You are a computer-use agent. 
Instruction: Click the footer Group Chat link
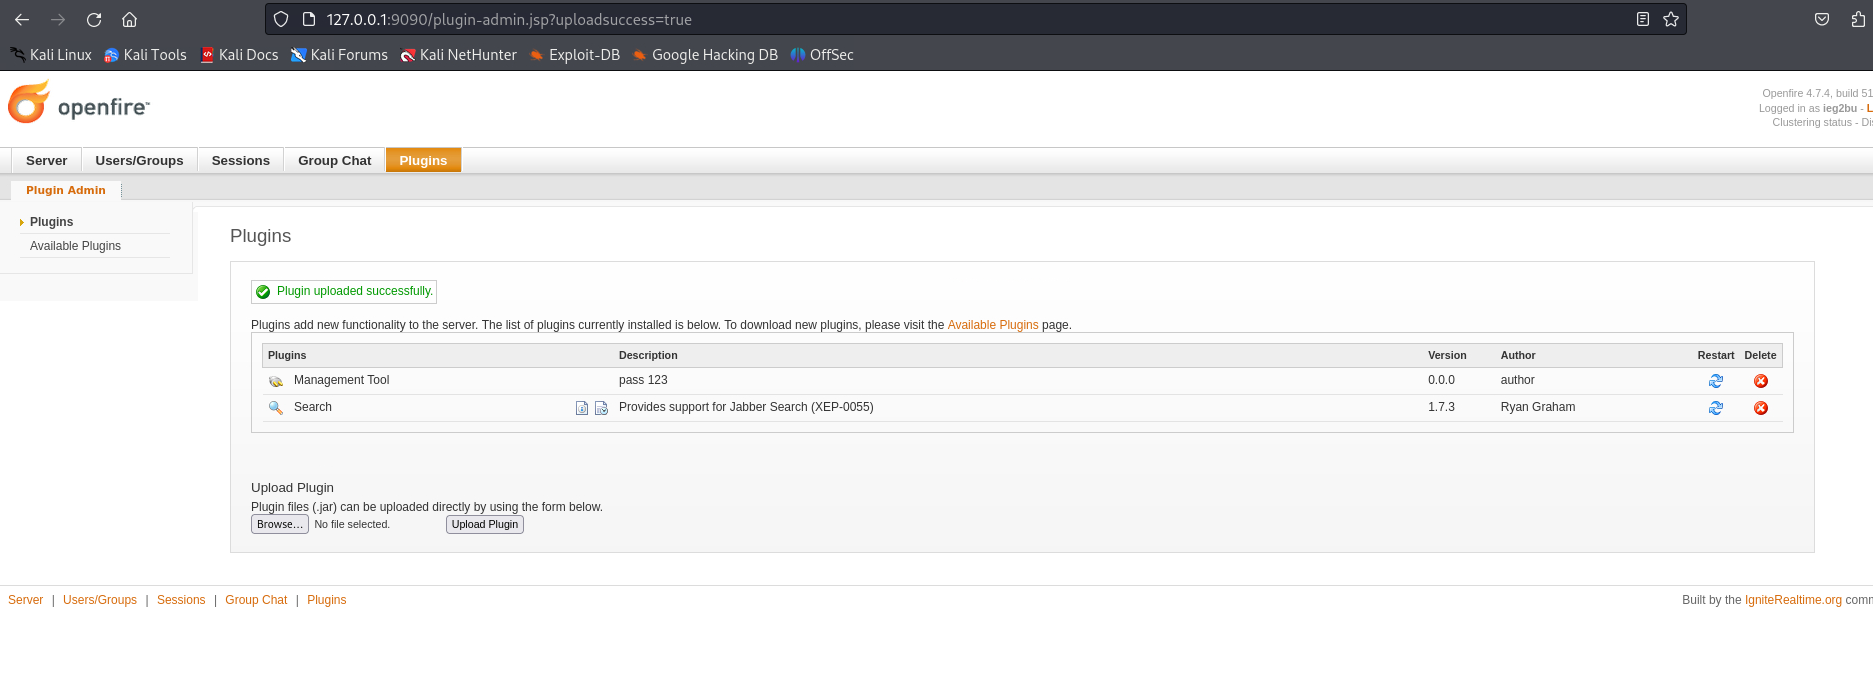[x=256, y=600]
